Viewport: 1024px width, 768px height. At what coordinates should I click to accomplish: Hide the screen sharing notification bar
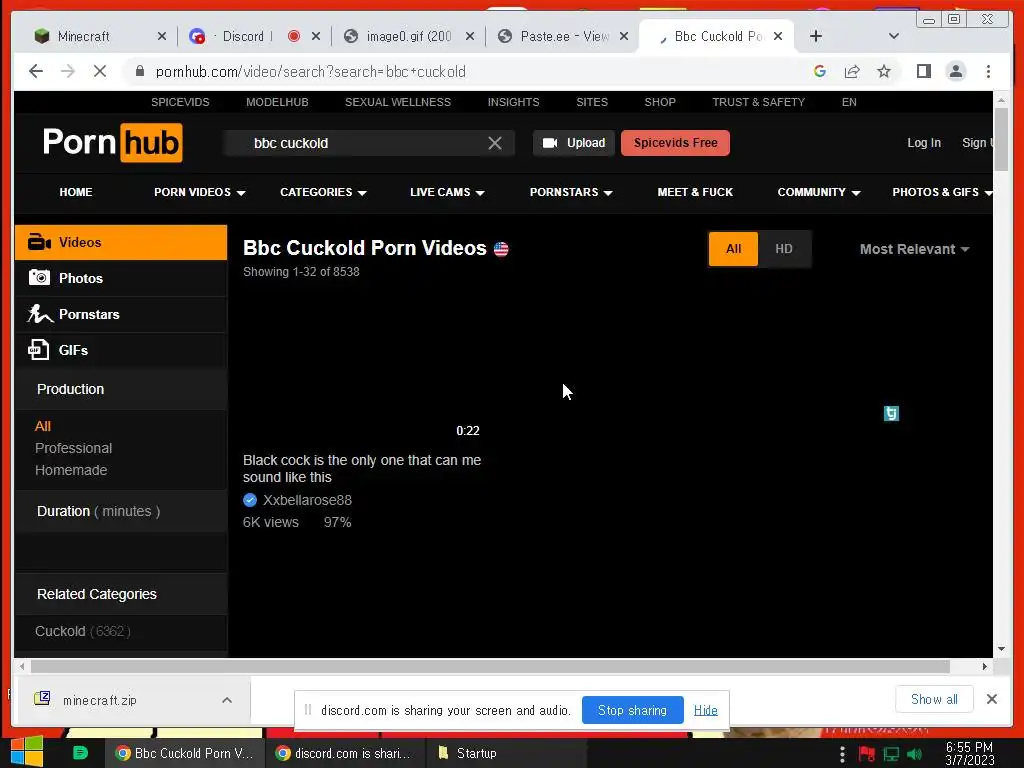point(705,710)
